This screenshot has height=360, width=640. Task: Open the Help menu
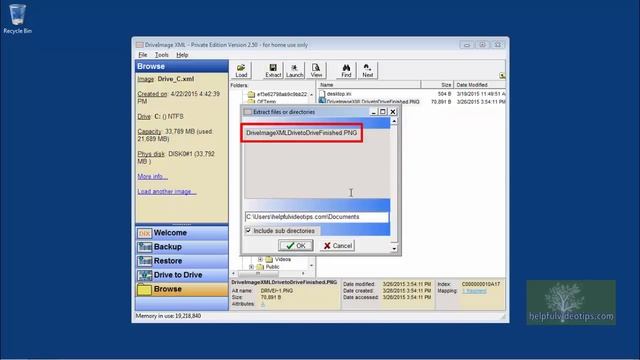click(x=182, y=55)
